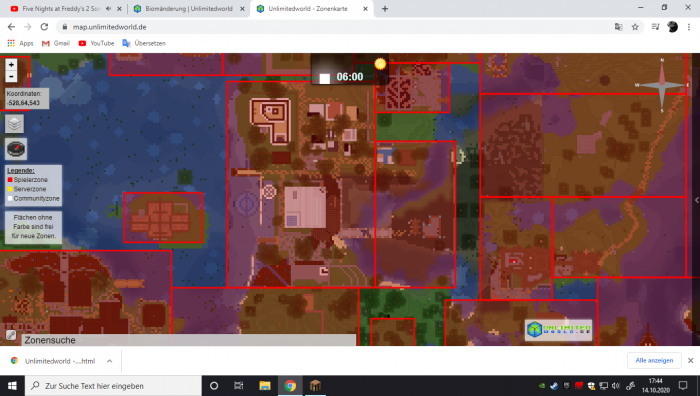Click the white Communityzone legend swatch
The image size is (700, 396).
coord(10,199)
